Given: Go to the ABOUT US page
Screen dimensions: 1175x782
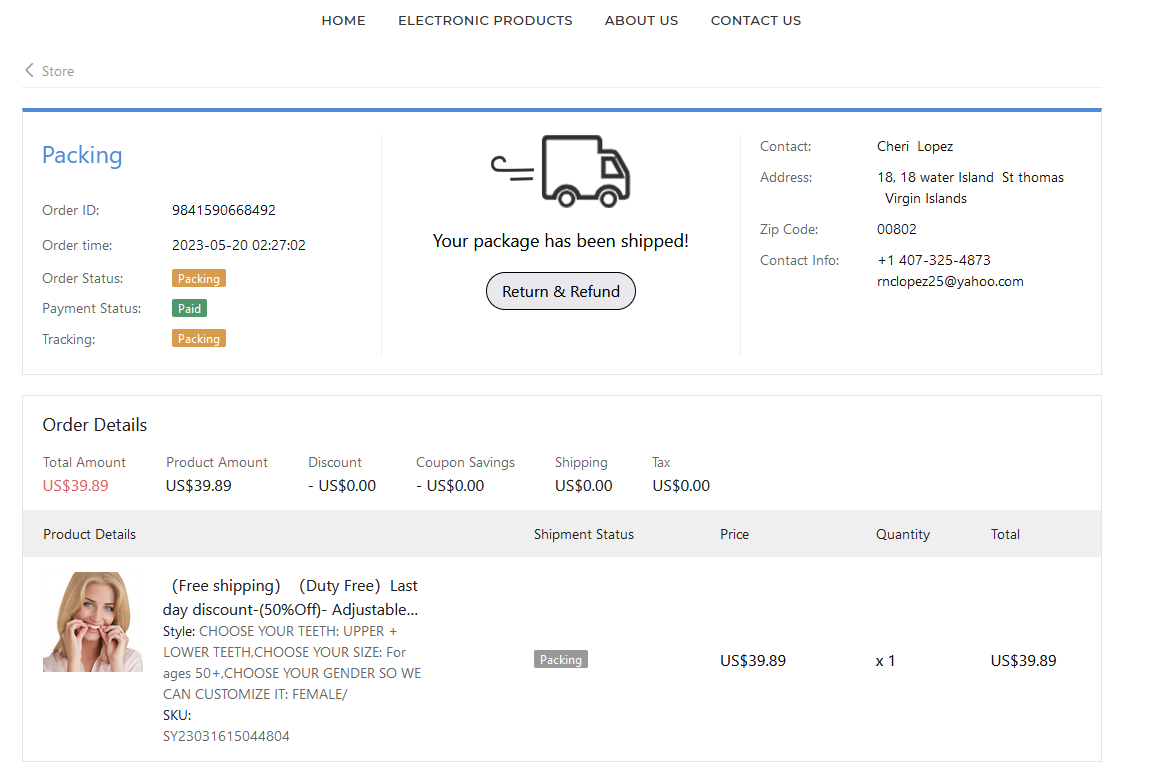Looking at the screenshot, I should click(x=641, y=20).
